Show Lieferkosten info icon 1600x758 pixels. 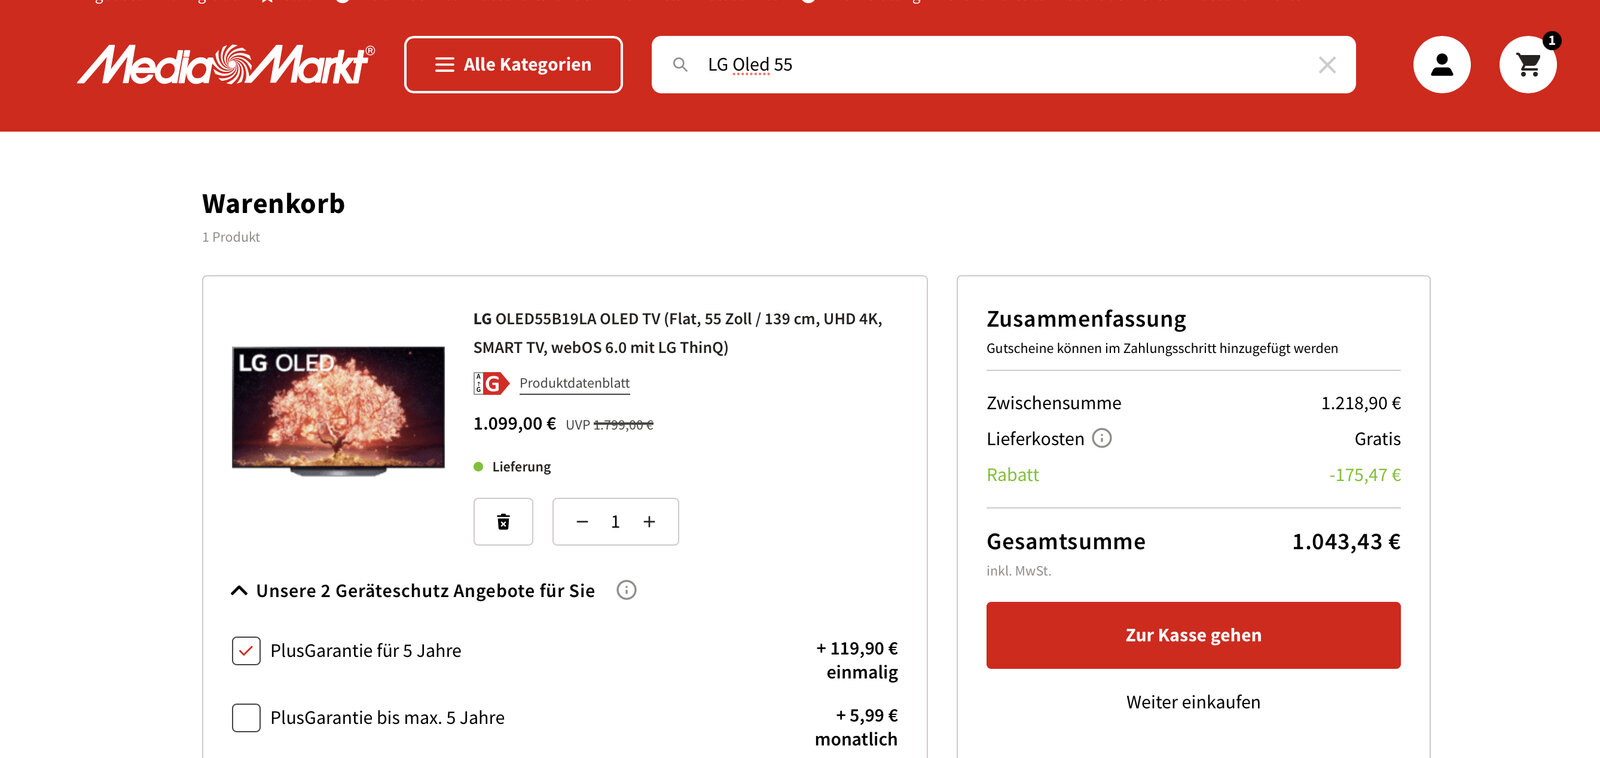pyautogui.click(x=1102, y=438)
